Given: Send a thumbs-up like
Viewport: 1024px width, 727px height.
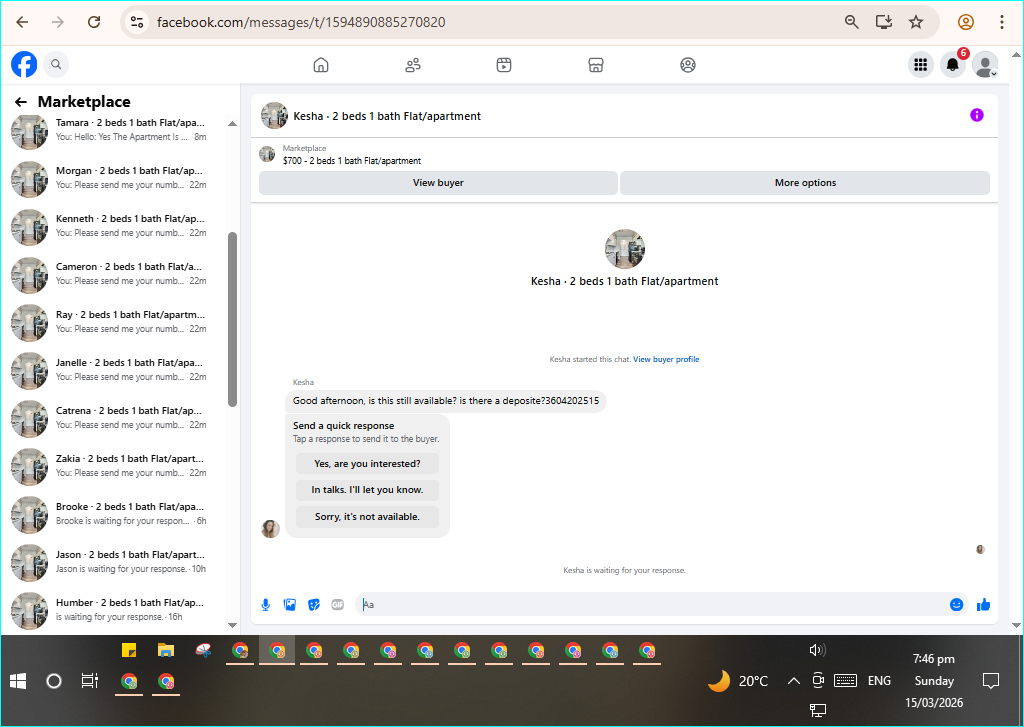Looking at the screenshot, I should pos(984,605).
